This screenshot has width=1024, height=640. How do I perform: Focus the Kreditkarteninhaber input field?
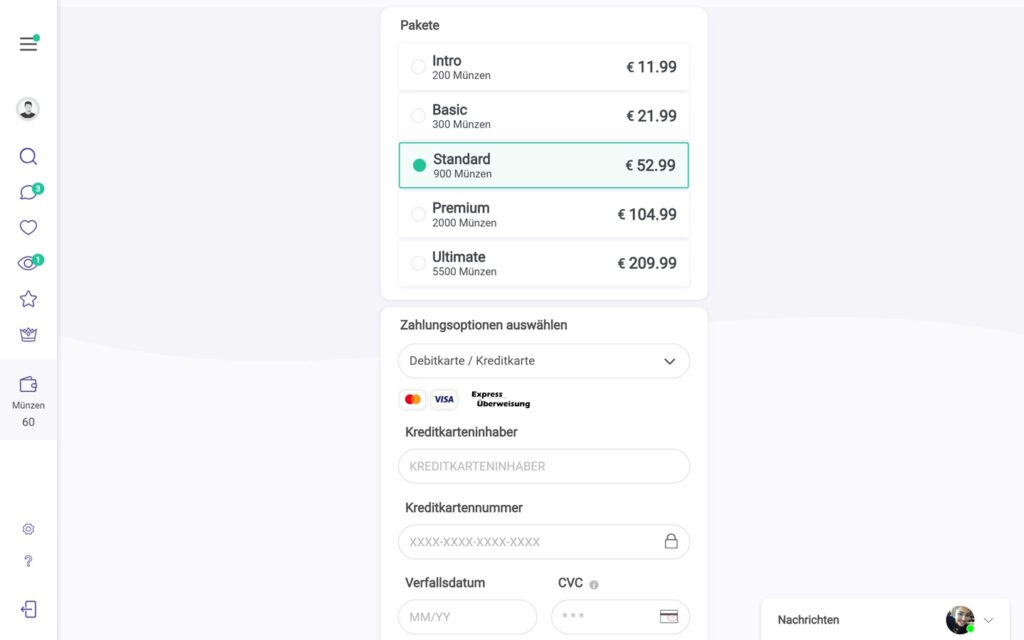click(543, 466)
